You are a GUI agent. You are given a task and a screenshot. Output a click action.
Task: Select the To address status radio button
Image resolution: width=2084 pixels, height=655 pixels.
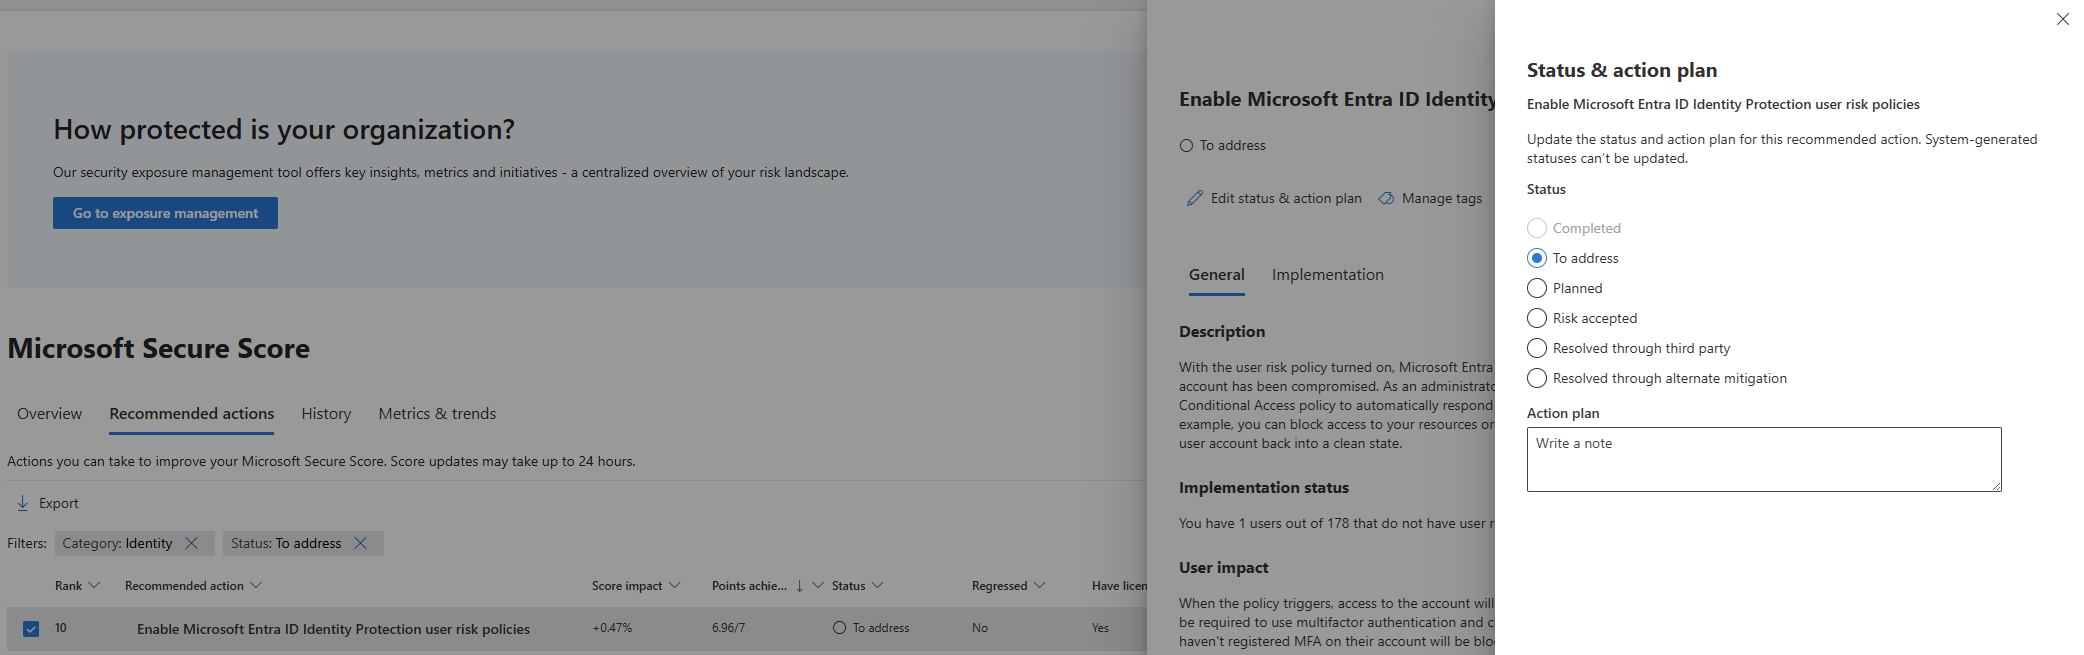pyautogui.click(x=1537, y=258)
